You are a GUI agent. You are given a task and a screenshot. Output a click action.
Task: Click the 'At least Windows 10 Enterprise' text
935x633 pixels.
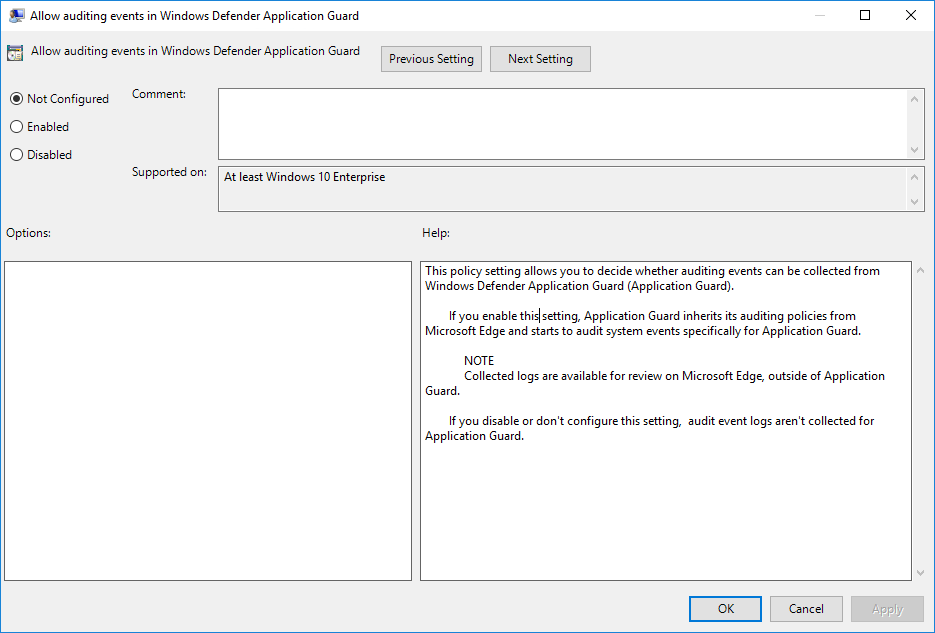coord(304,177)
